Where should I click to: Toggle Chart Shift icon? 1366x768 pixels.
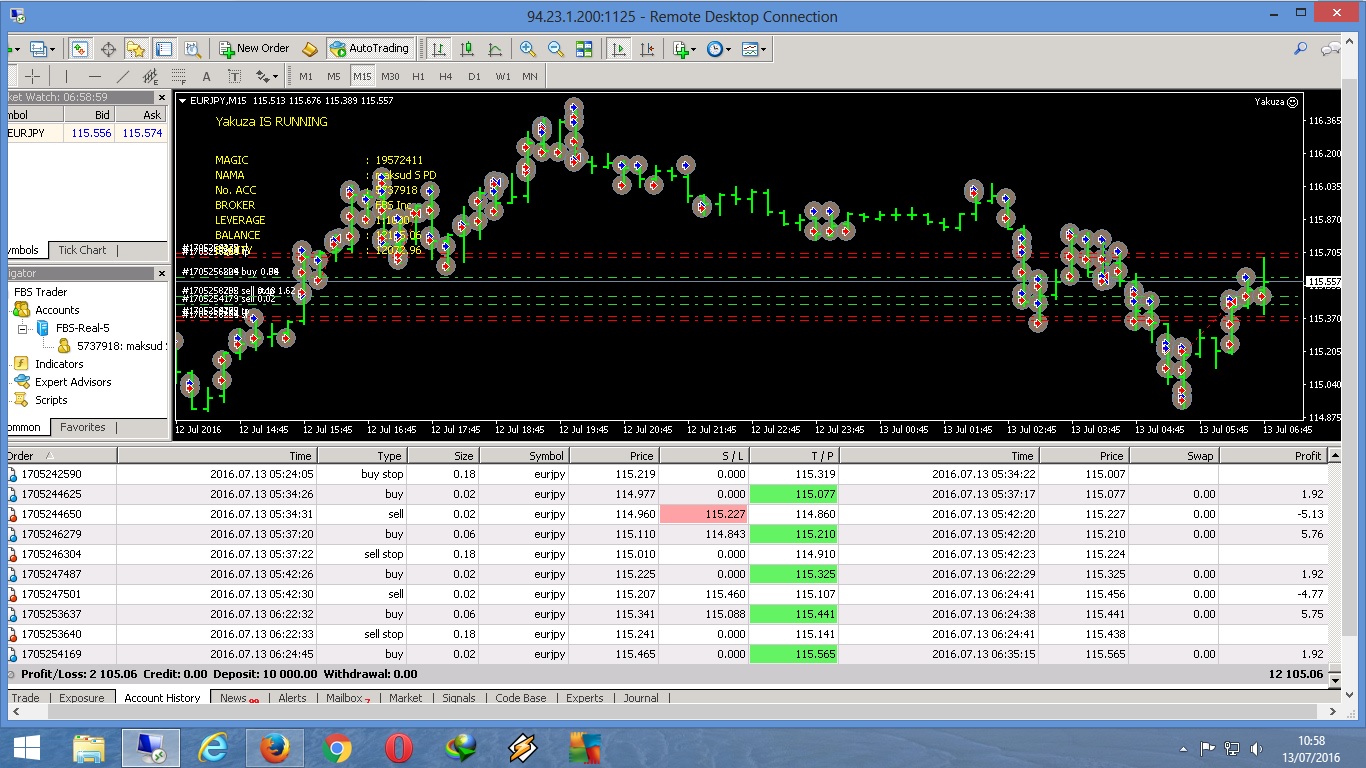point(647,48)
